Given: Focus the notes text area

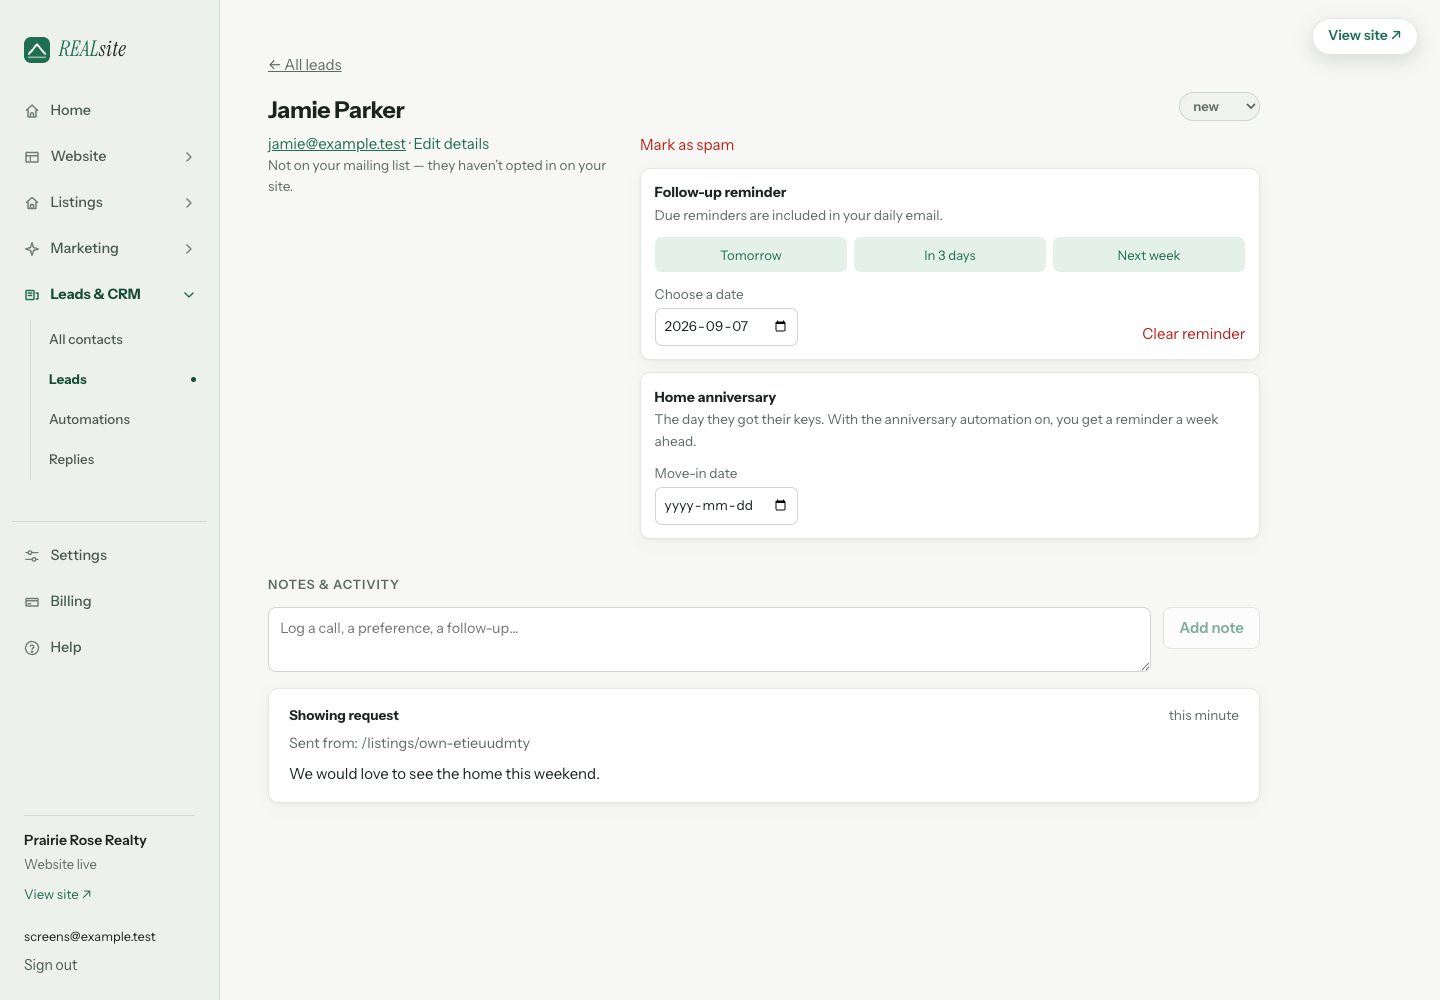Looking at the screenshot, I should pos(709,640).
